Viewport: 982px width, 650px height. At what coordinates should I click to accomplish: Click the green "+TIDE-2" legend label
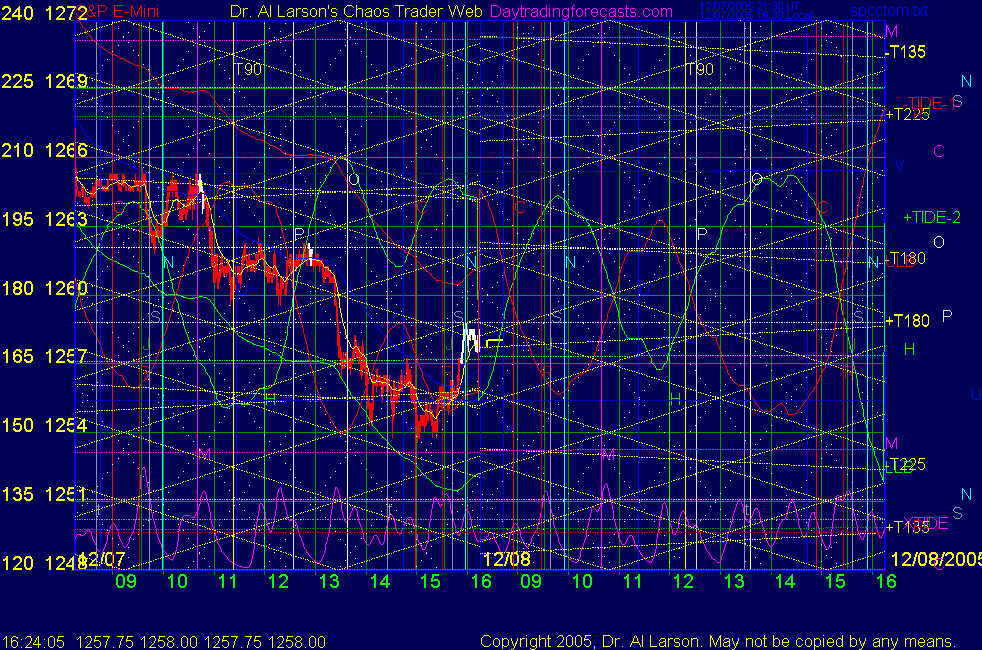pos(931,217)
